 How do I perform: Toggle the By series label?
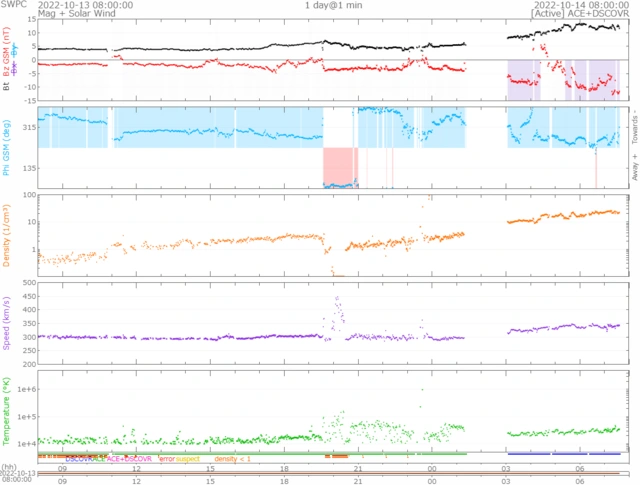click(15, 49)
